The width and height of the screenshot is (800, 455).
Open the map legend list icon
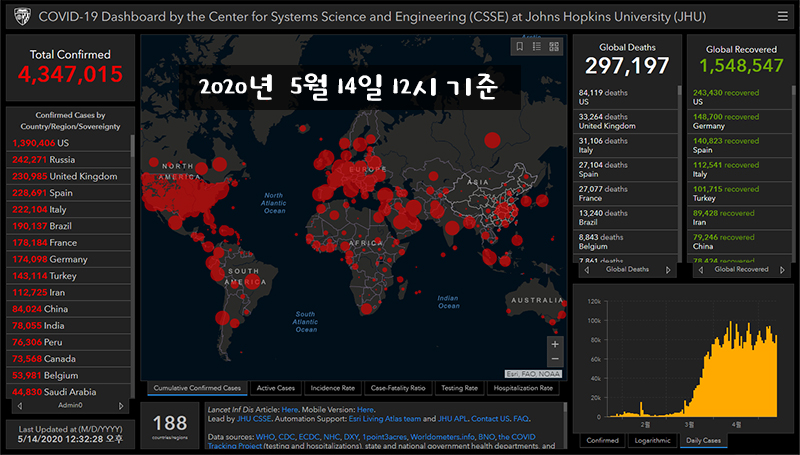click(537, 46)
